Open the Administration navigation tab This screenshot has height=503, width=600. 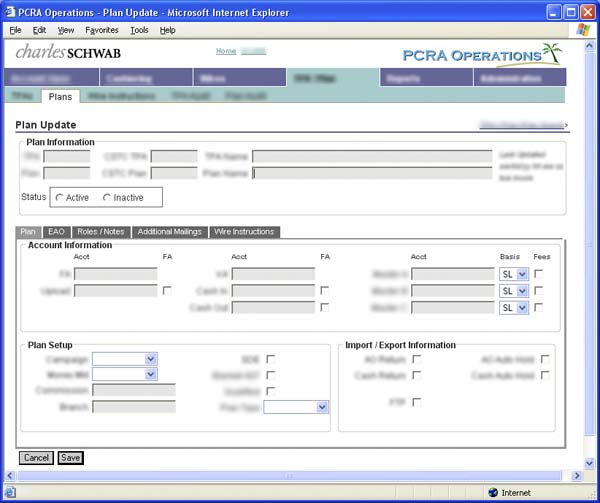(520, 78)
